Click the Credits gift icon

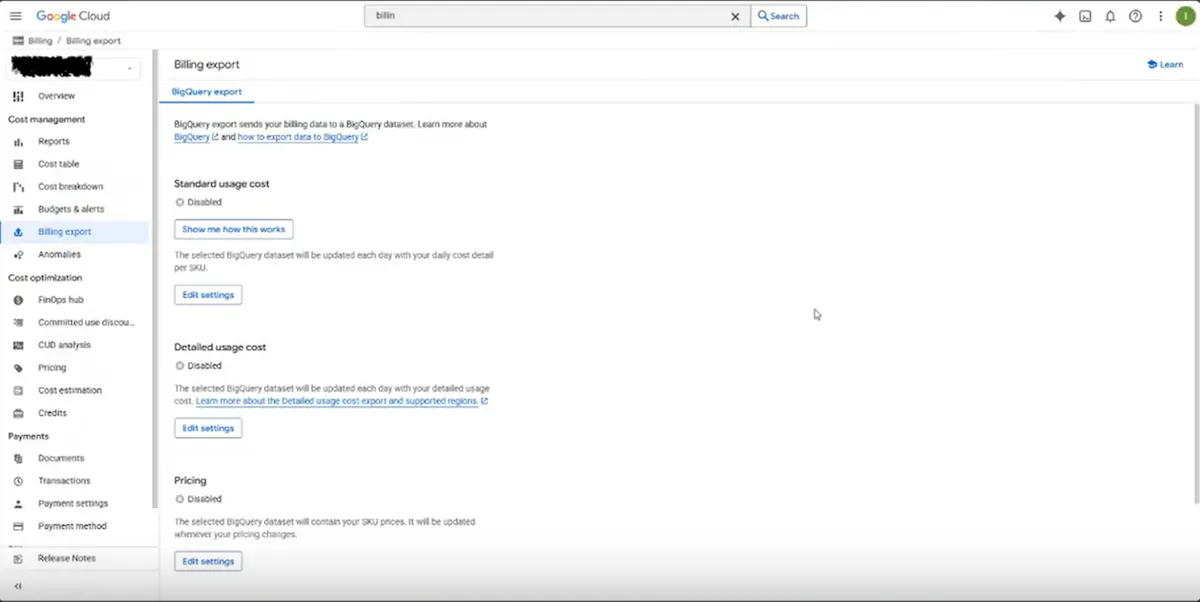point(18,413)
